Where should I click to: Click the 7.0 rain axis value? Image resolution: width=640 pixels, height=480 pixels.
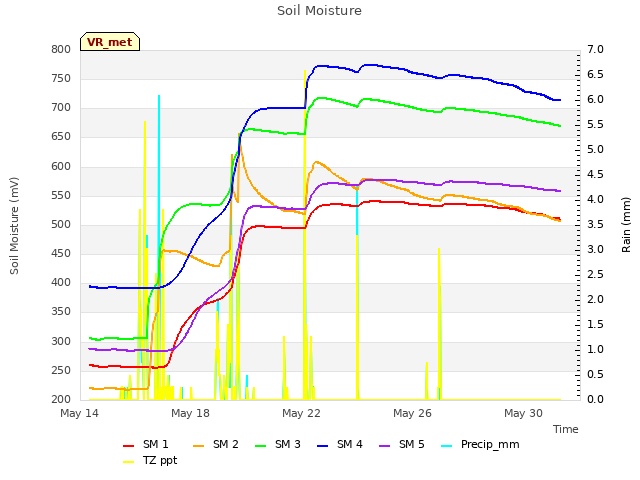(595, 49)
